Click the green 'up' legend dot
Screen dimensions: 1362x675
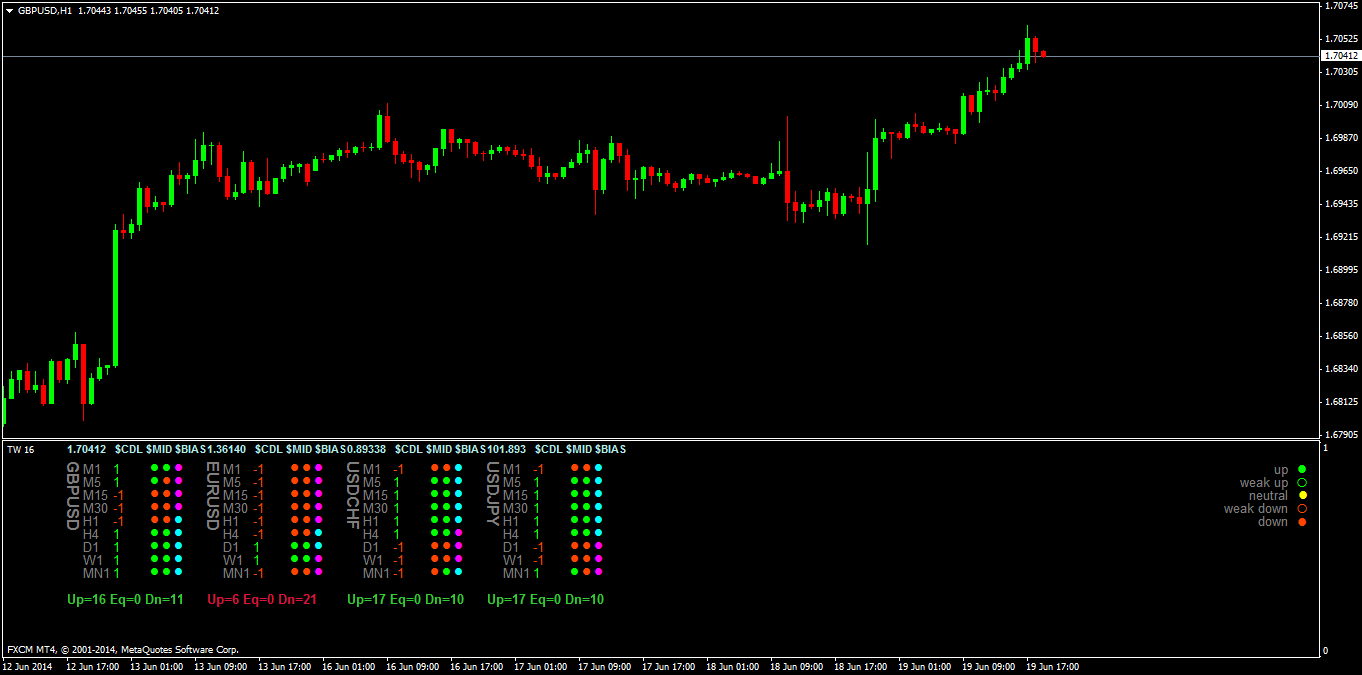click(x=1302, y=469)
